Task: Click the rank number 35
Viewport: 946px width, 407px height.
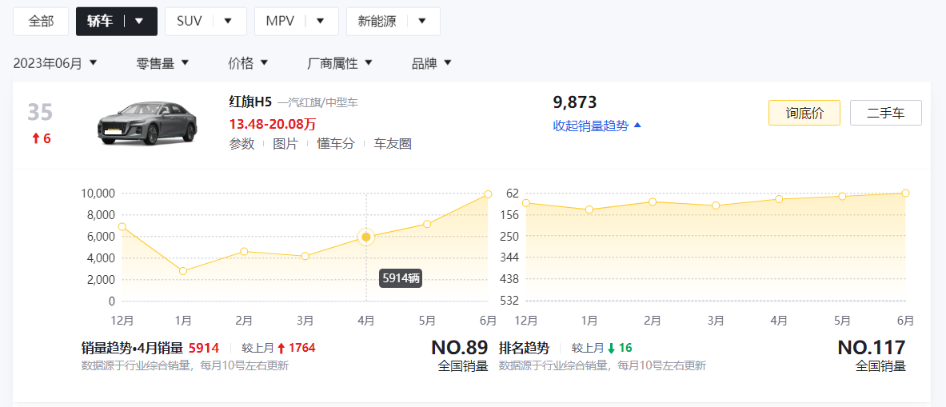Action: pos(40,112)
